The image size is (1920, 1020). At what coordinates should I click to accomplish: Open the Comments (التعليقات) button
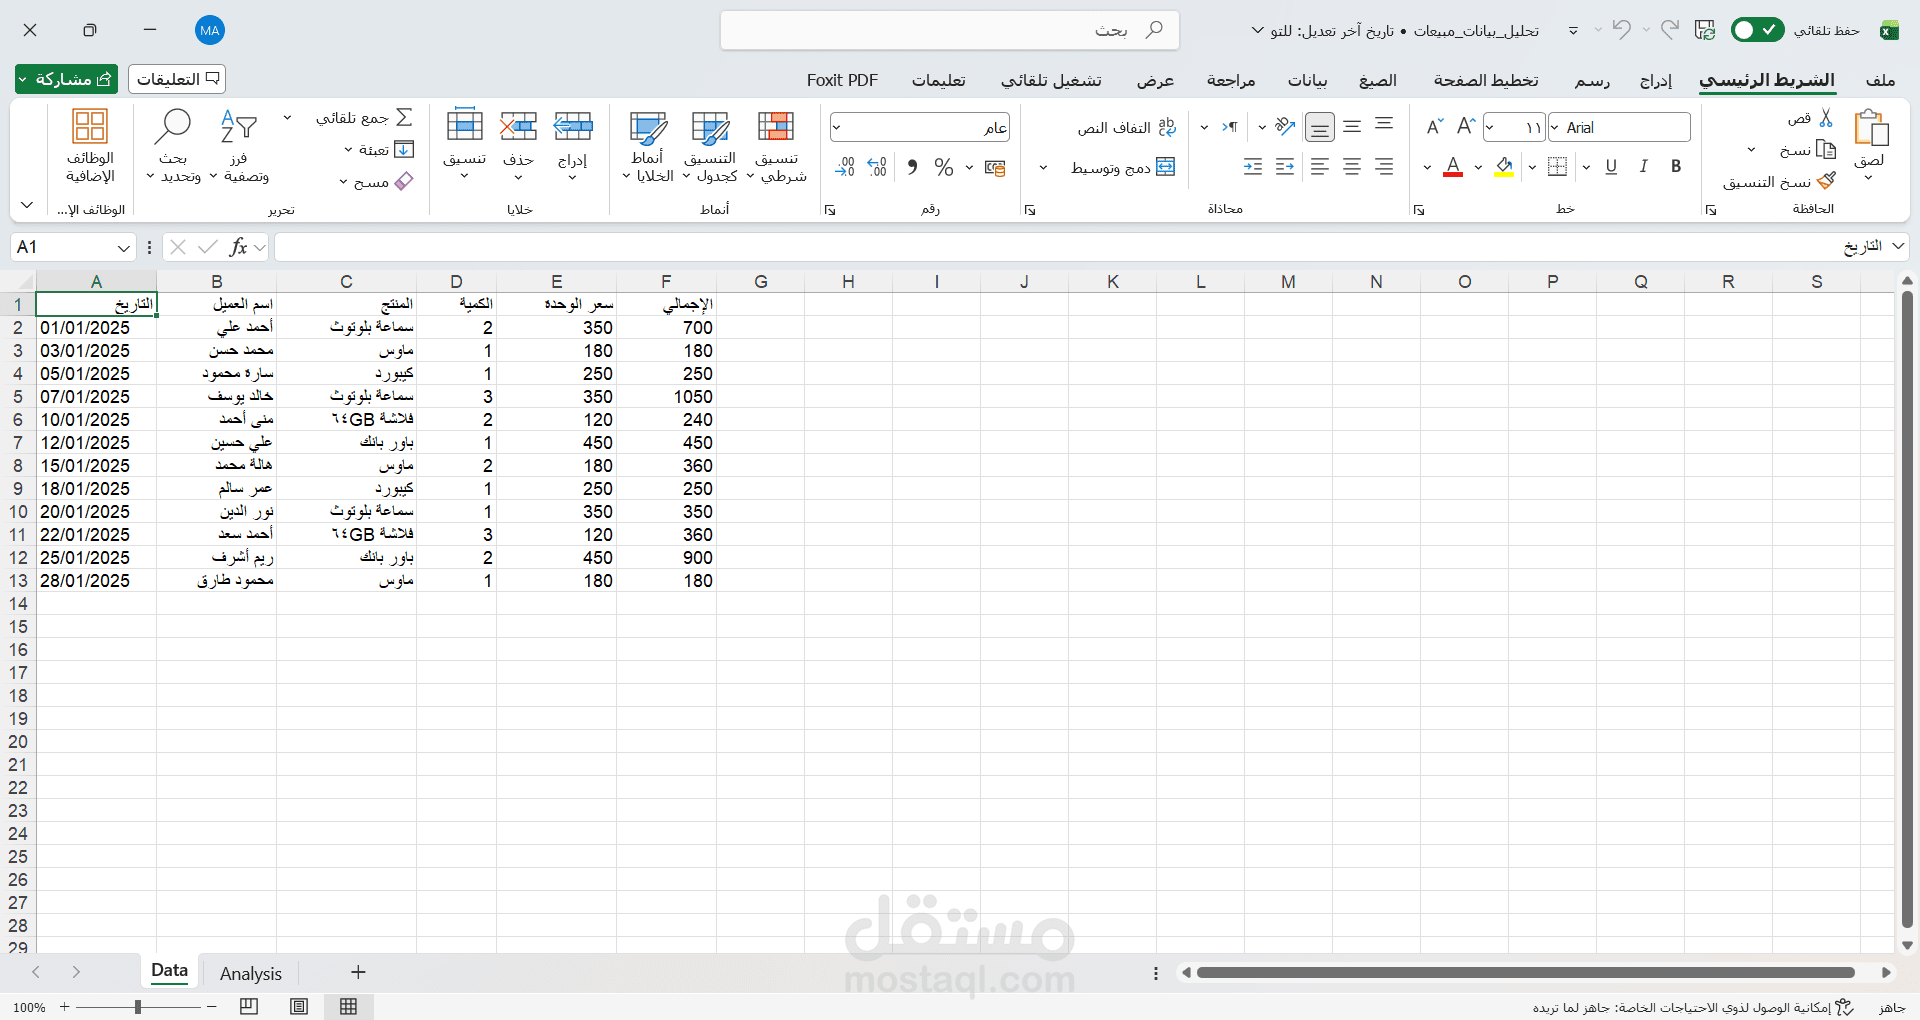tap(177, 79)
